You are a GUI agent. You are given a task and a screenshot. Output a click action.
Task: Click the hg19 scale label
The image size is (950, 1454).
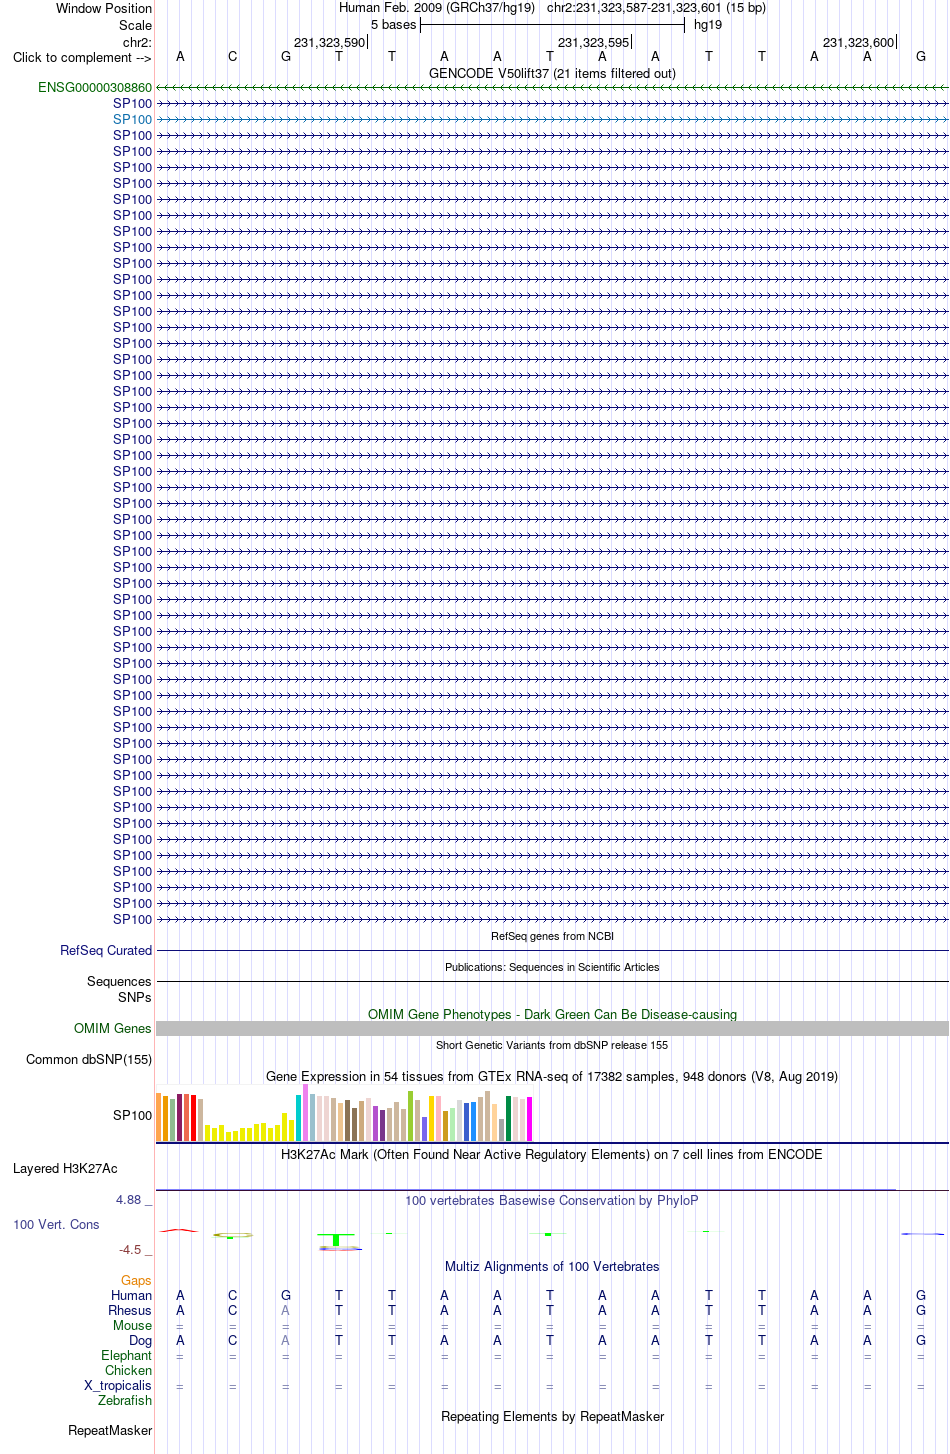point(708,25)
